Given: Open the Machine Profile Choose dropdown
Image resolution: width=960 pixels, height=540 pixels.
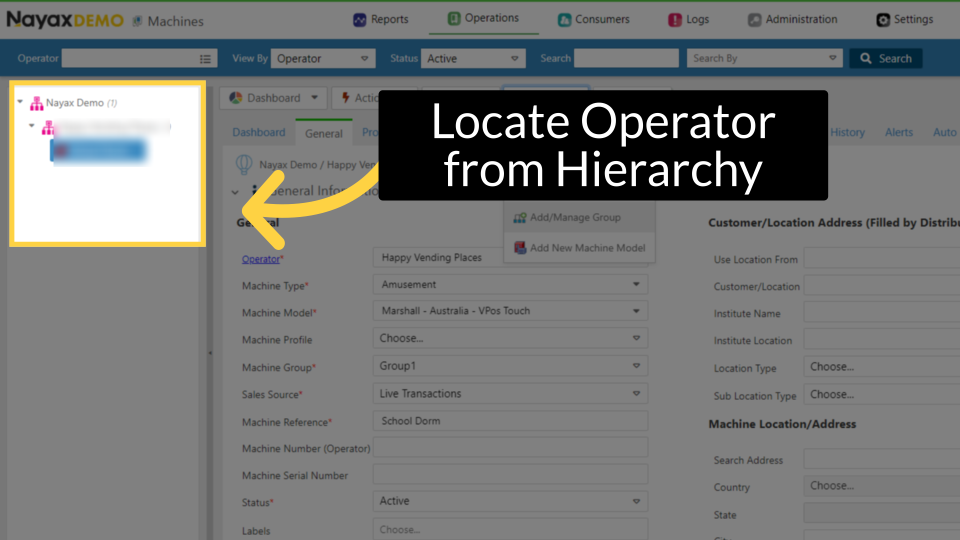Looking at the screenshot, I should [510, 338].
